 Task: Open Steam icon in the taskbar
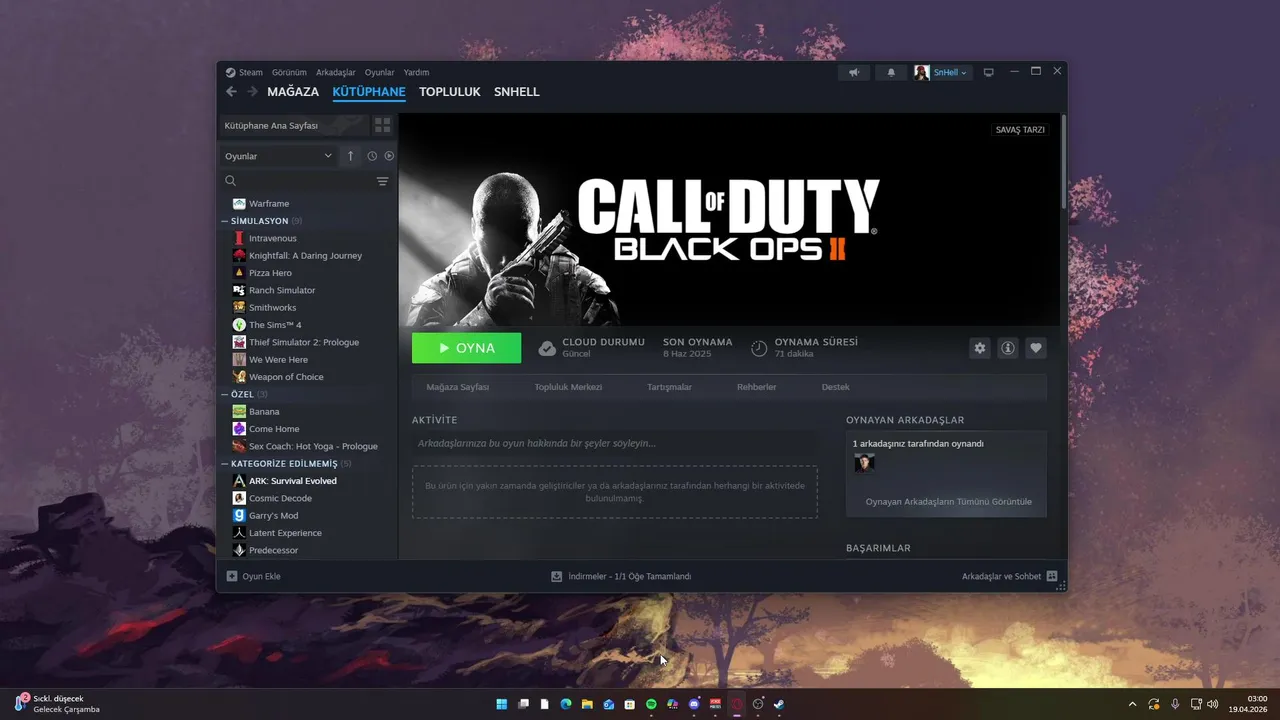[779, 704]
